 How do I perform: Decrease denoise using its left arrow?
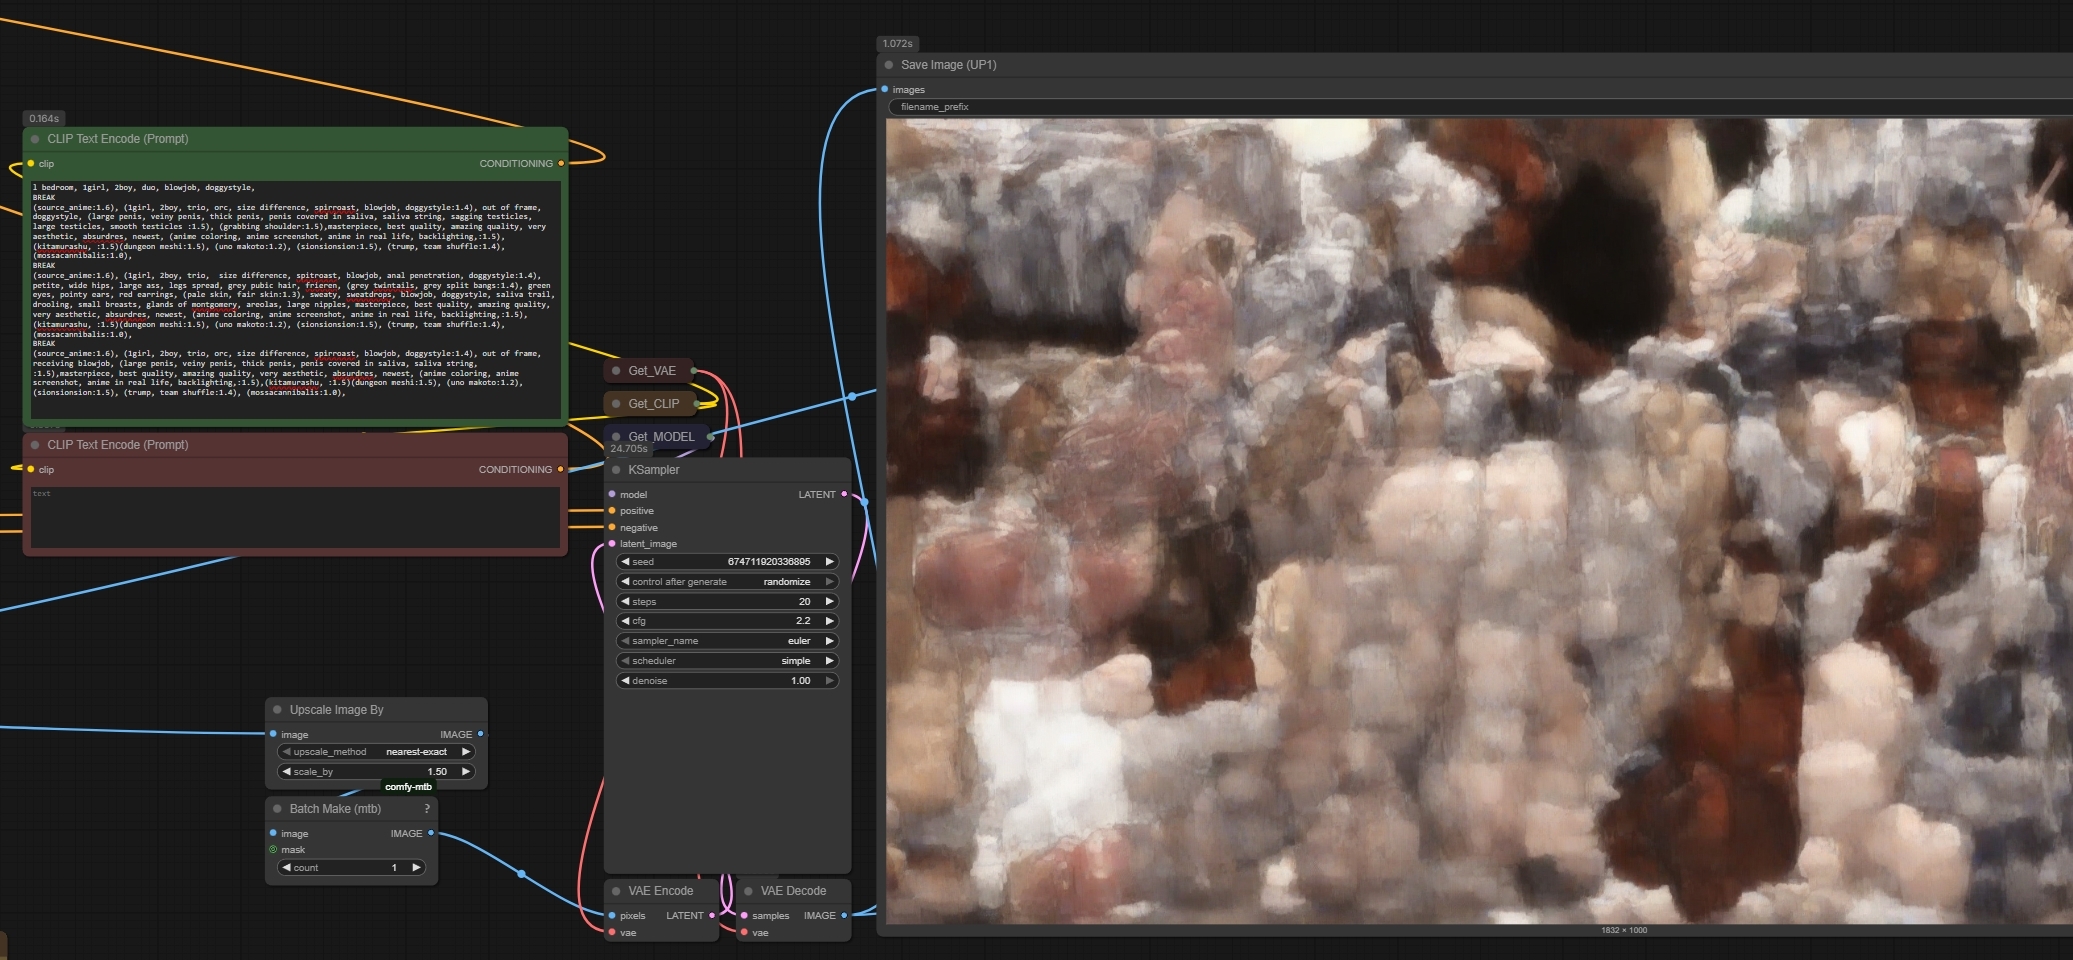click(625, 681)
